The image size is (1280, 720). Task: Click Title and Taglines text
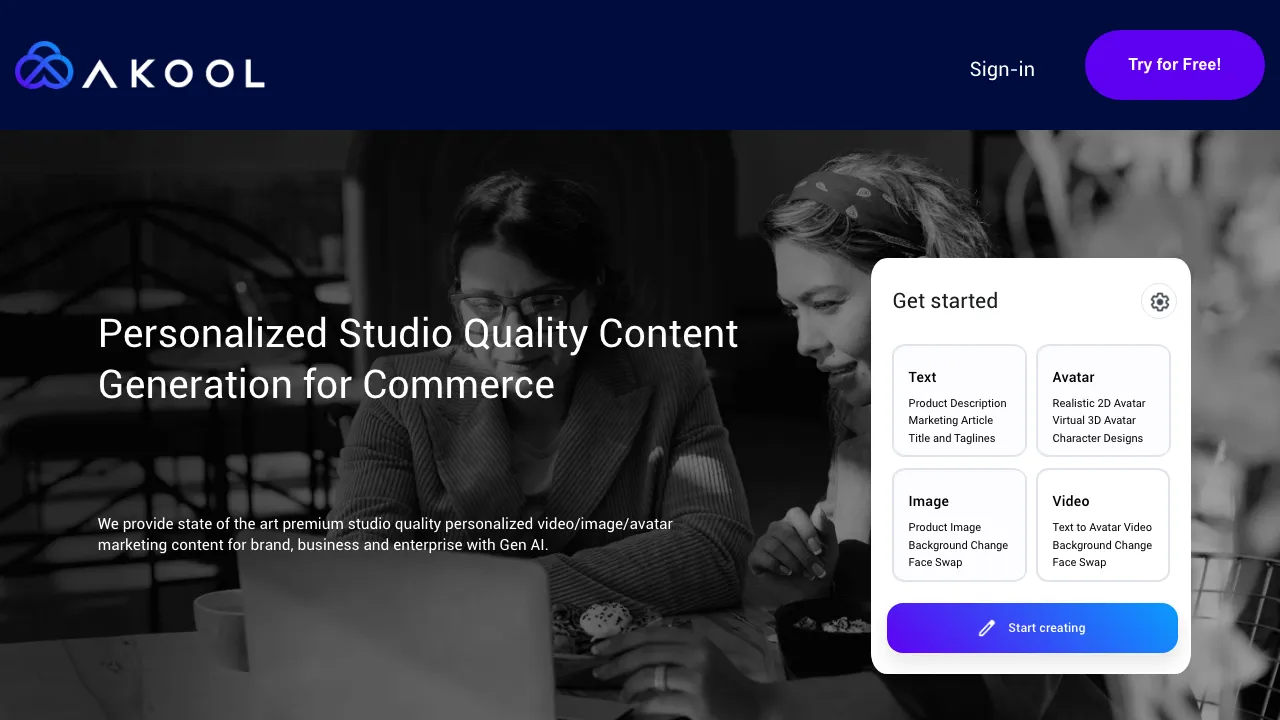[x=952, y=438]
